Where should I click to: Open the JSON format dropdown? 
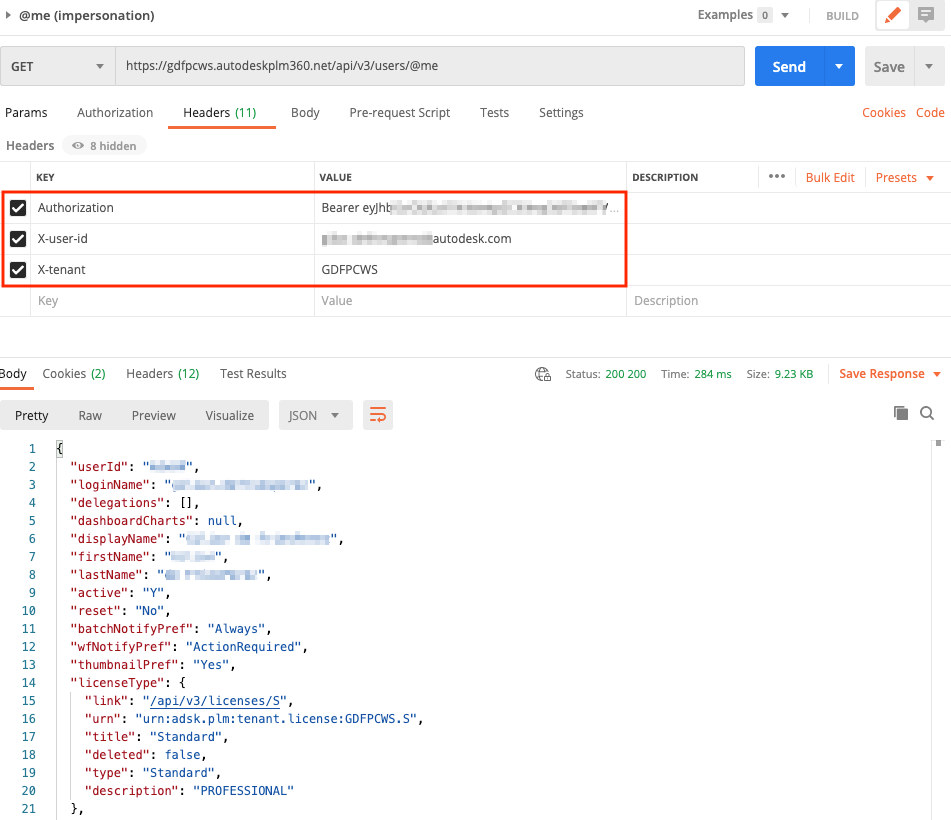314,415
